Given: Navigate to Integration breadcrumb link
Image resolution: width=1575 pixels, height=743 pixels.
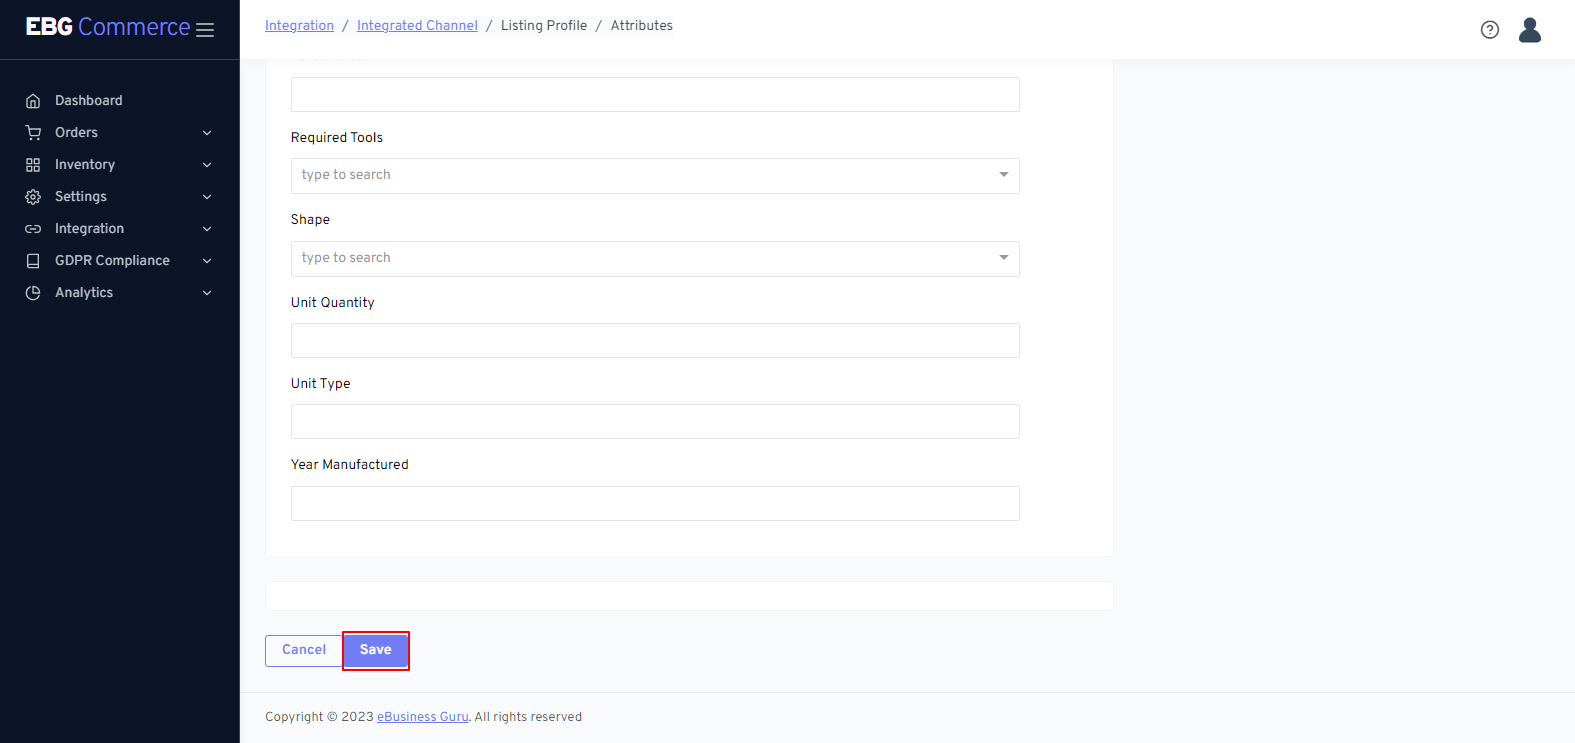Looking at the screenshot, I should coord(299,26).
